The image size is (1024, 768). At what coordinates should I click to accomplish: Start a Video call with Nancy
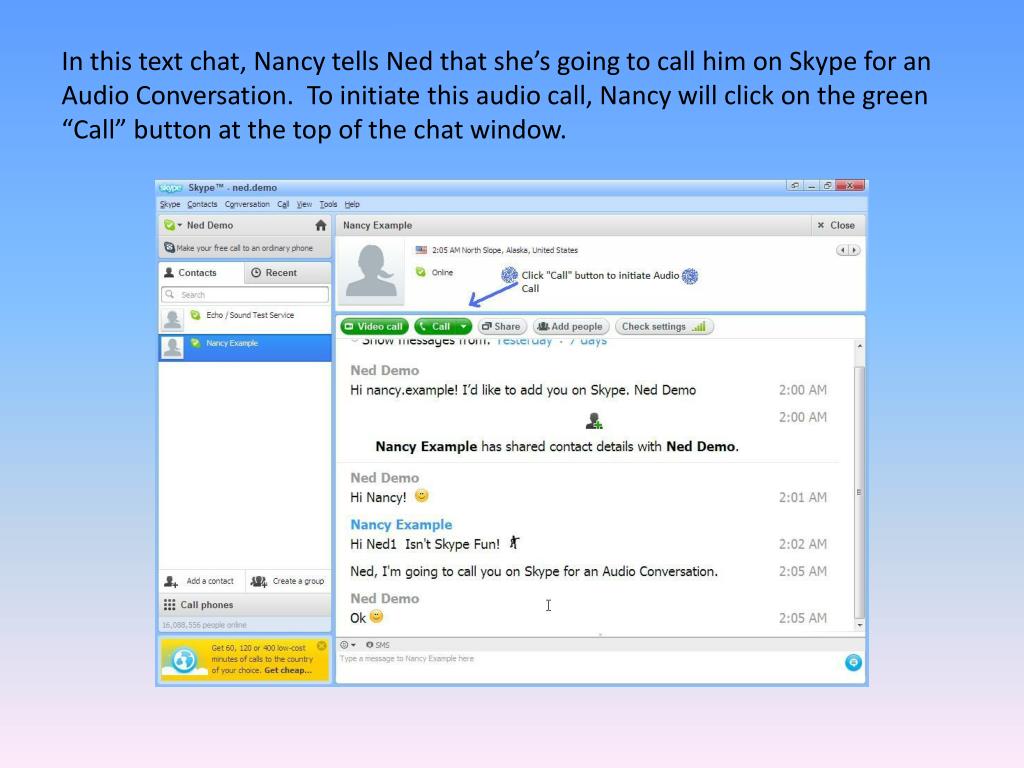point(374,326)
